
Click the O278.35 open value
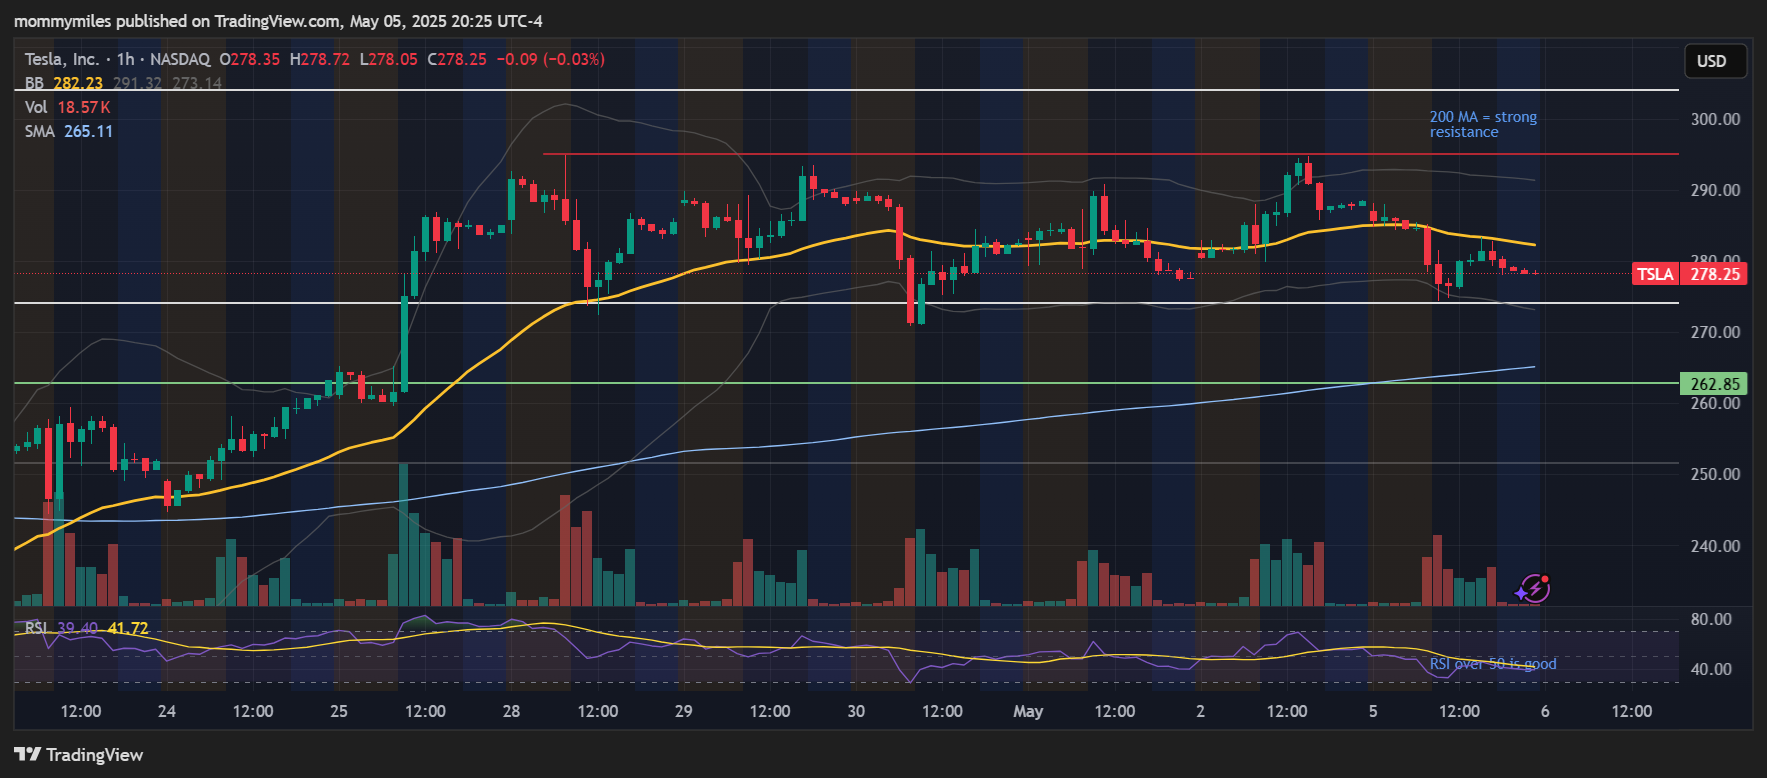point(250,59)
